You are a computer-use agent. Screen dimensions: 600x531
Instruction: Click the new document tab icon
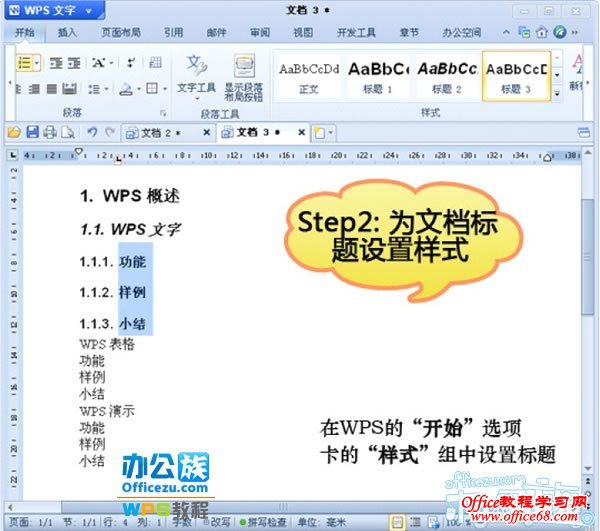[x=320, y=133]
